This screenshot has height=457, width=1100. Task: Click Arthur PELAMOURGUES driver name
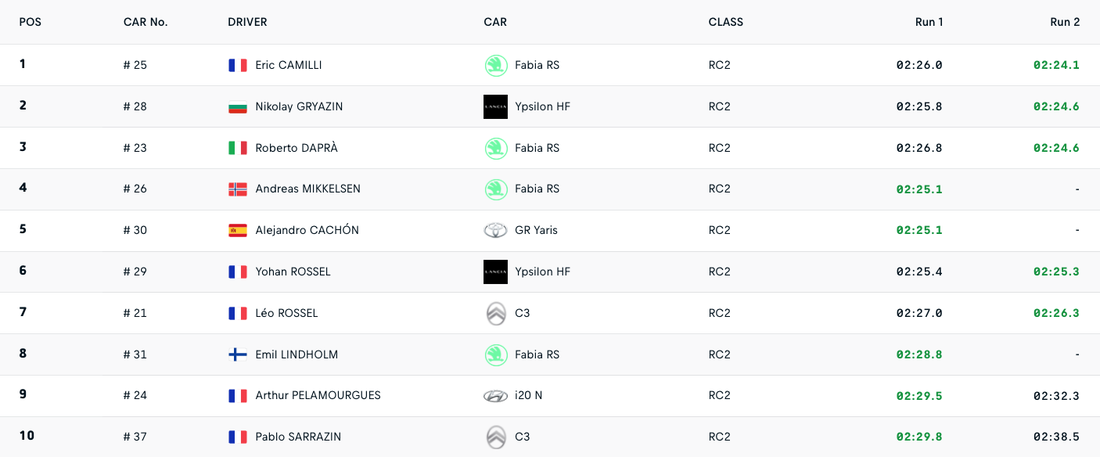317,395
